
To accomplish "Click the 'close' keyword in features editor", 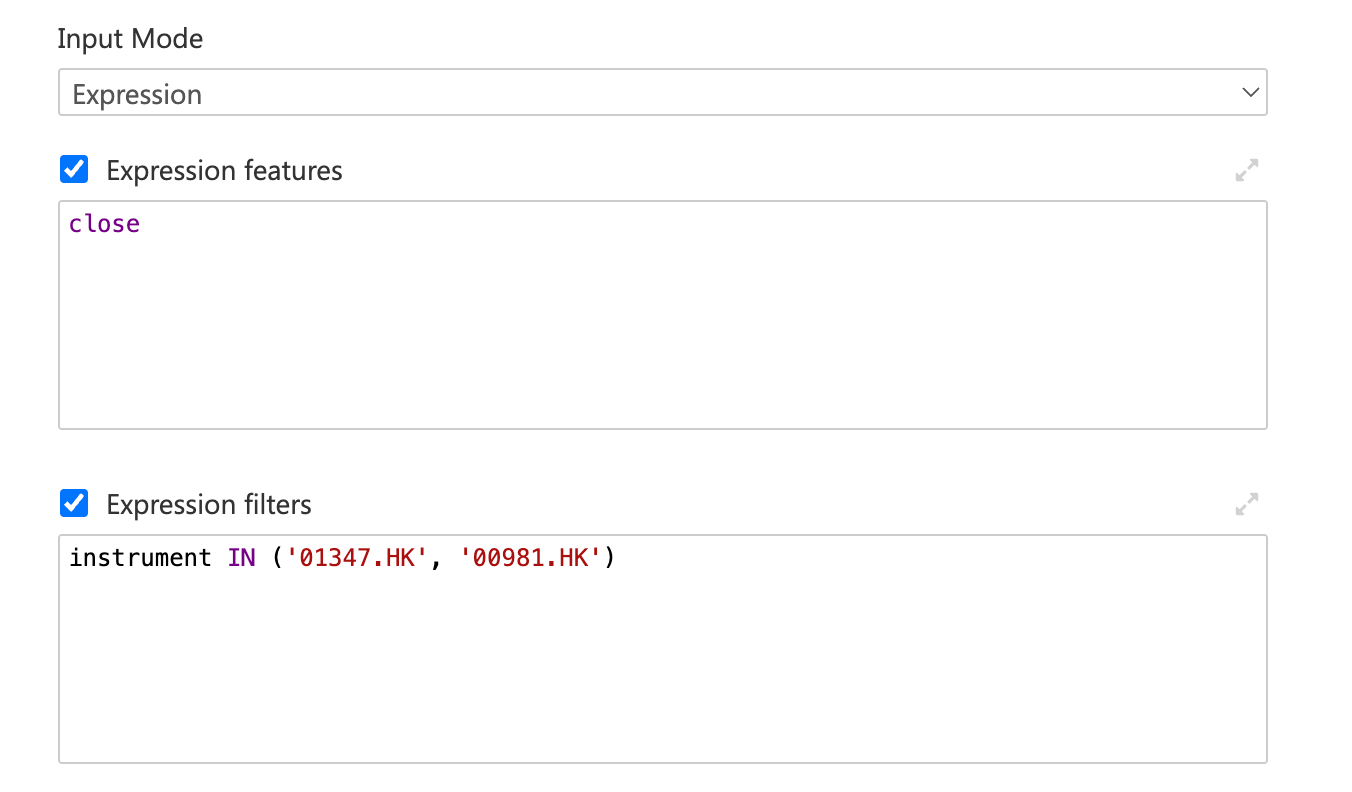I will (x=104, y=224).
